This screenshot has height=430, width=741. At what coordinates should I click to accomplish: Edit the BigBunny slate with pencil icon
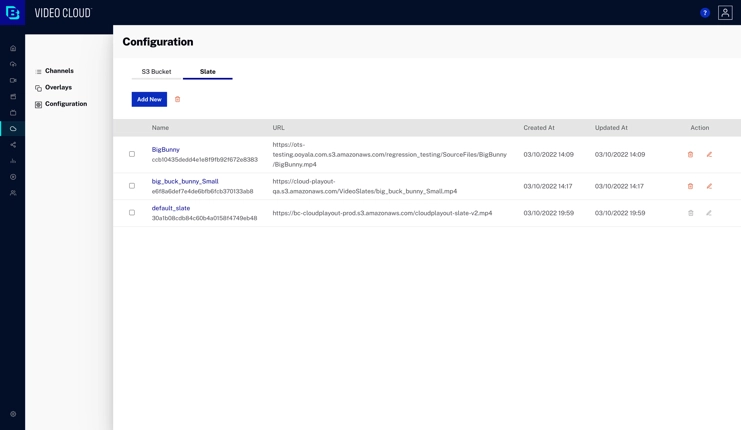tap(709, 155)
